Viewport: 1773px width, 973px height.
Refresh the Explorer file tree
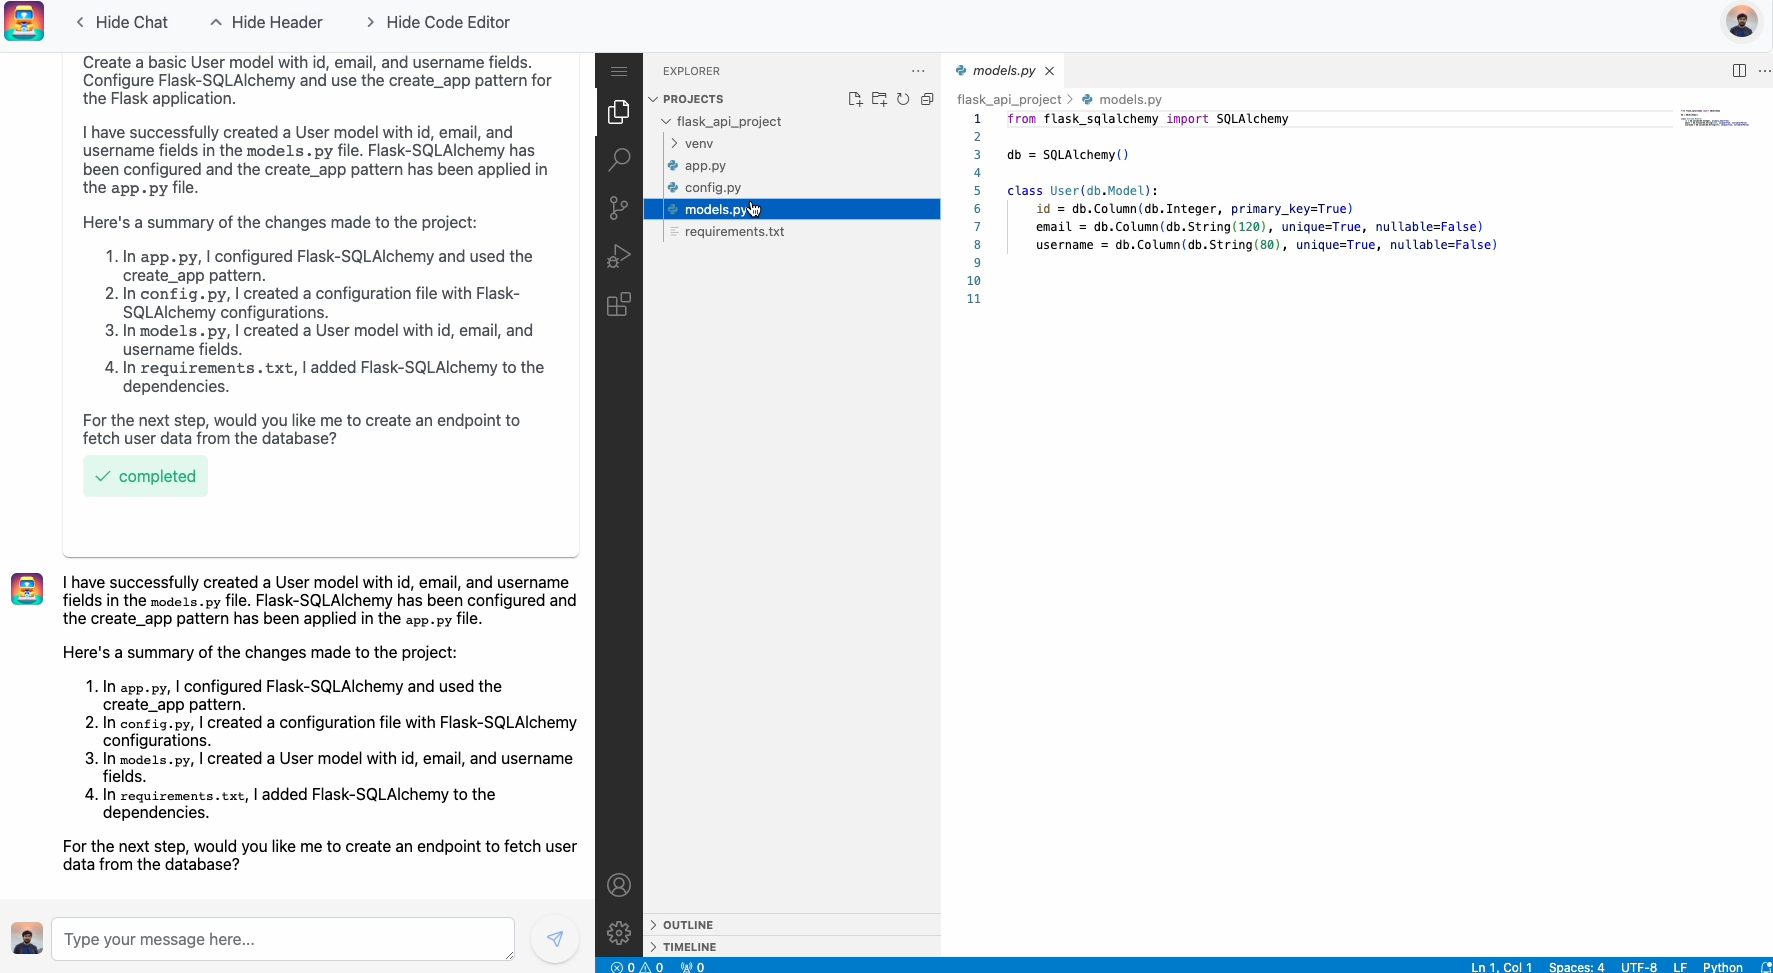tap(903, 99)
